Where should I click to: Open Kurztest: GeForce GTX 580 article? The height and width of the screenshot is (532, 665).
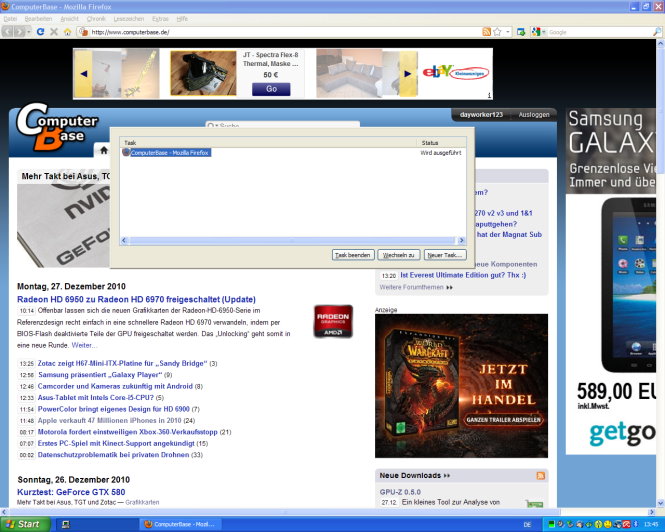pyautogui.click(x=71, y=492)
